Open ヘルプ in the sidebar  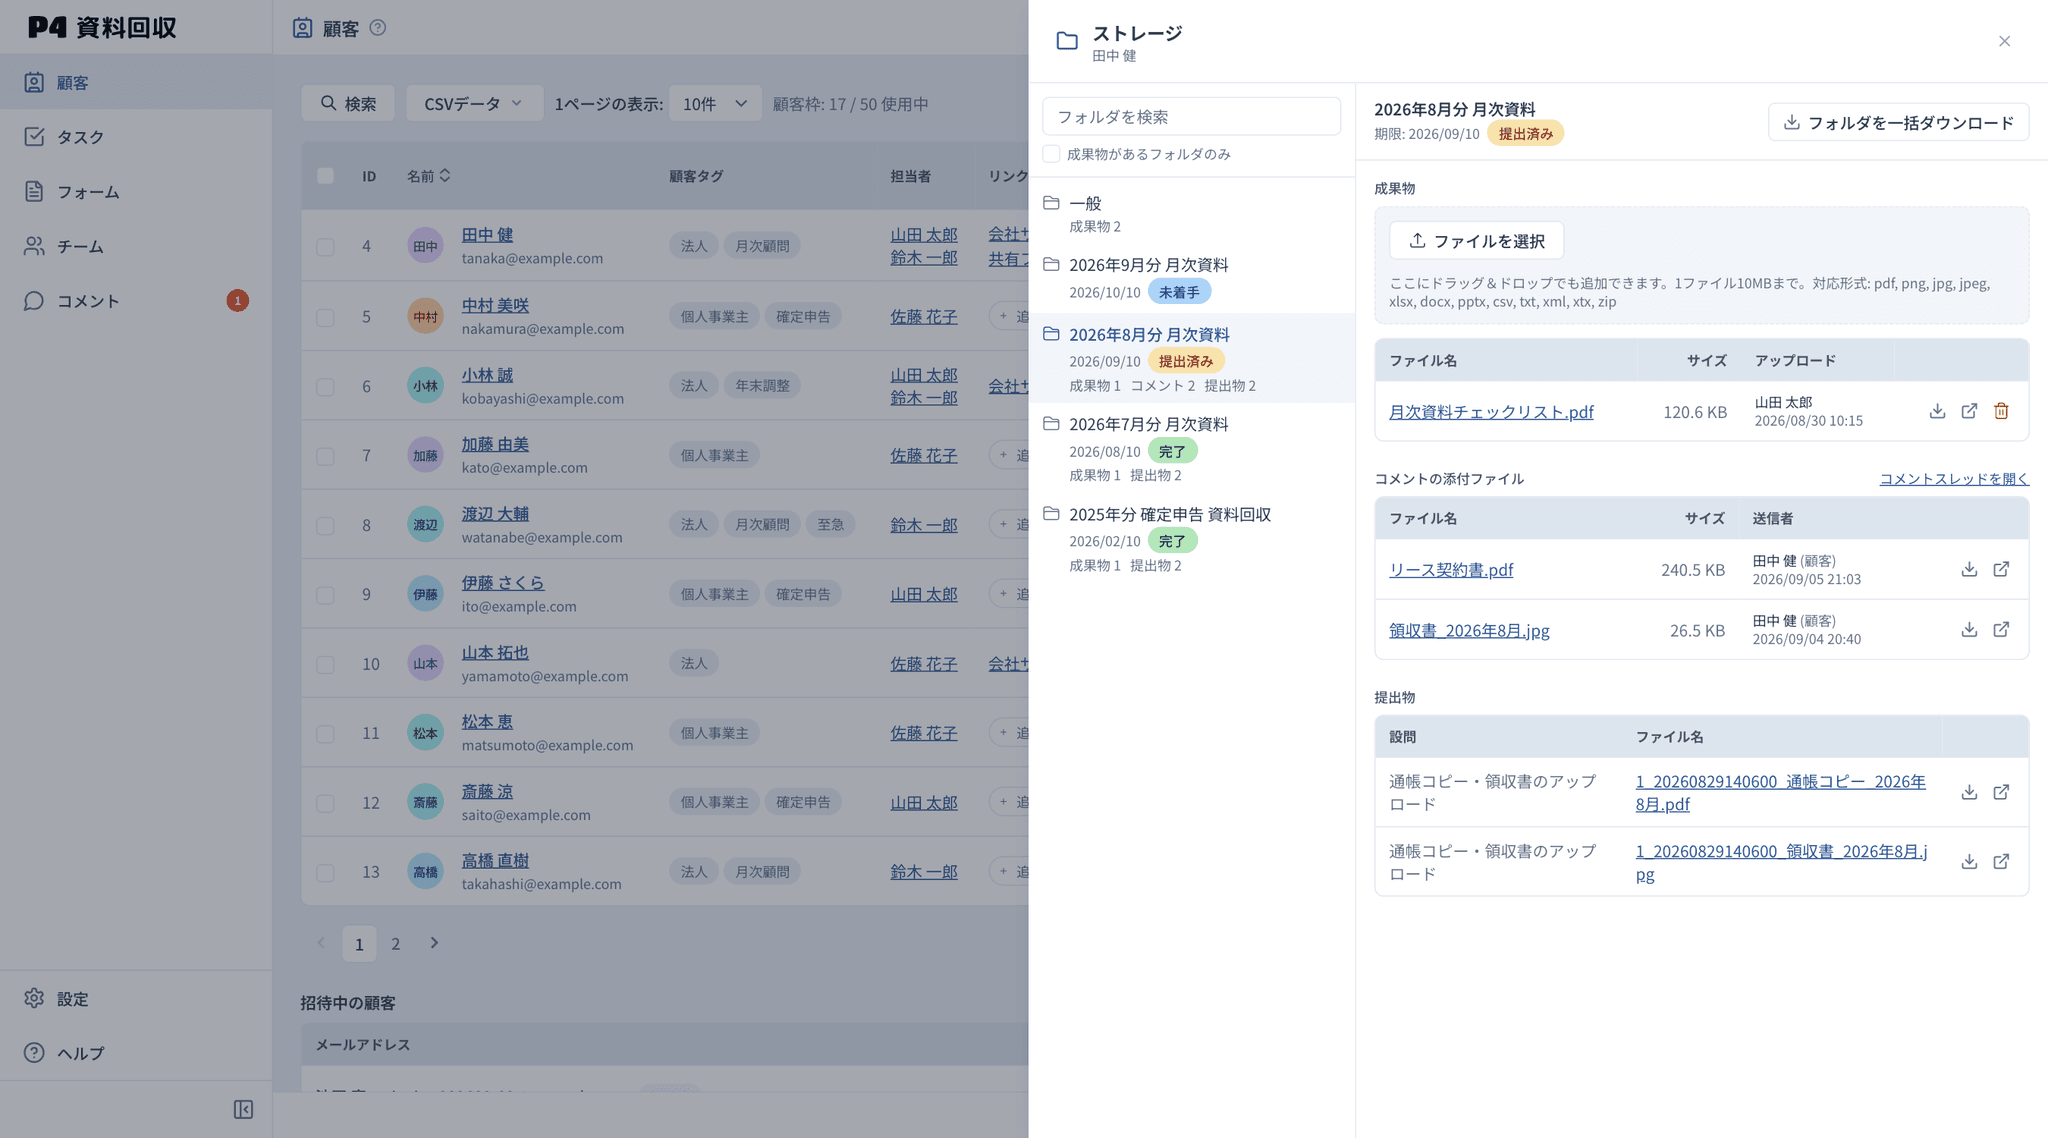136,1052
